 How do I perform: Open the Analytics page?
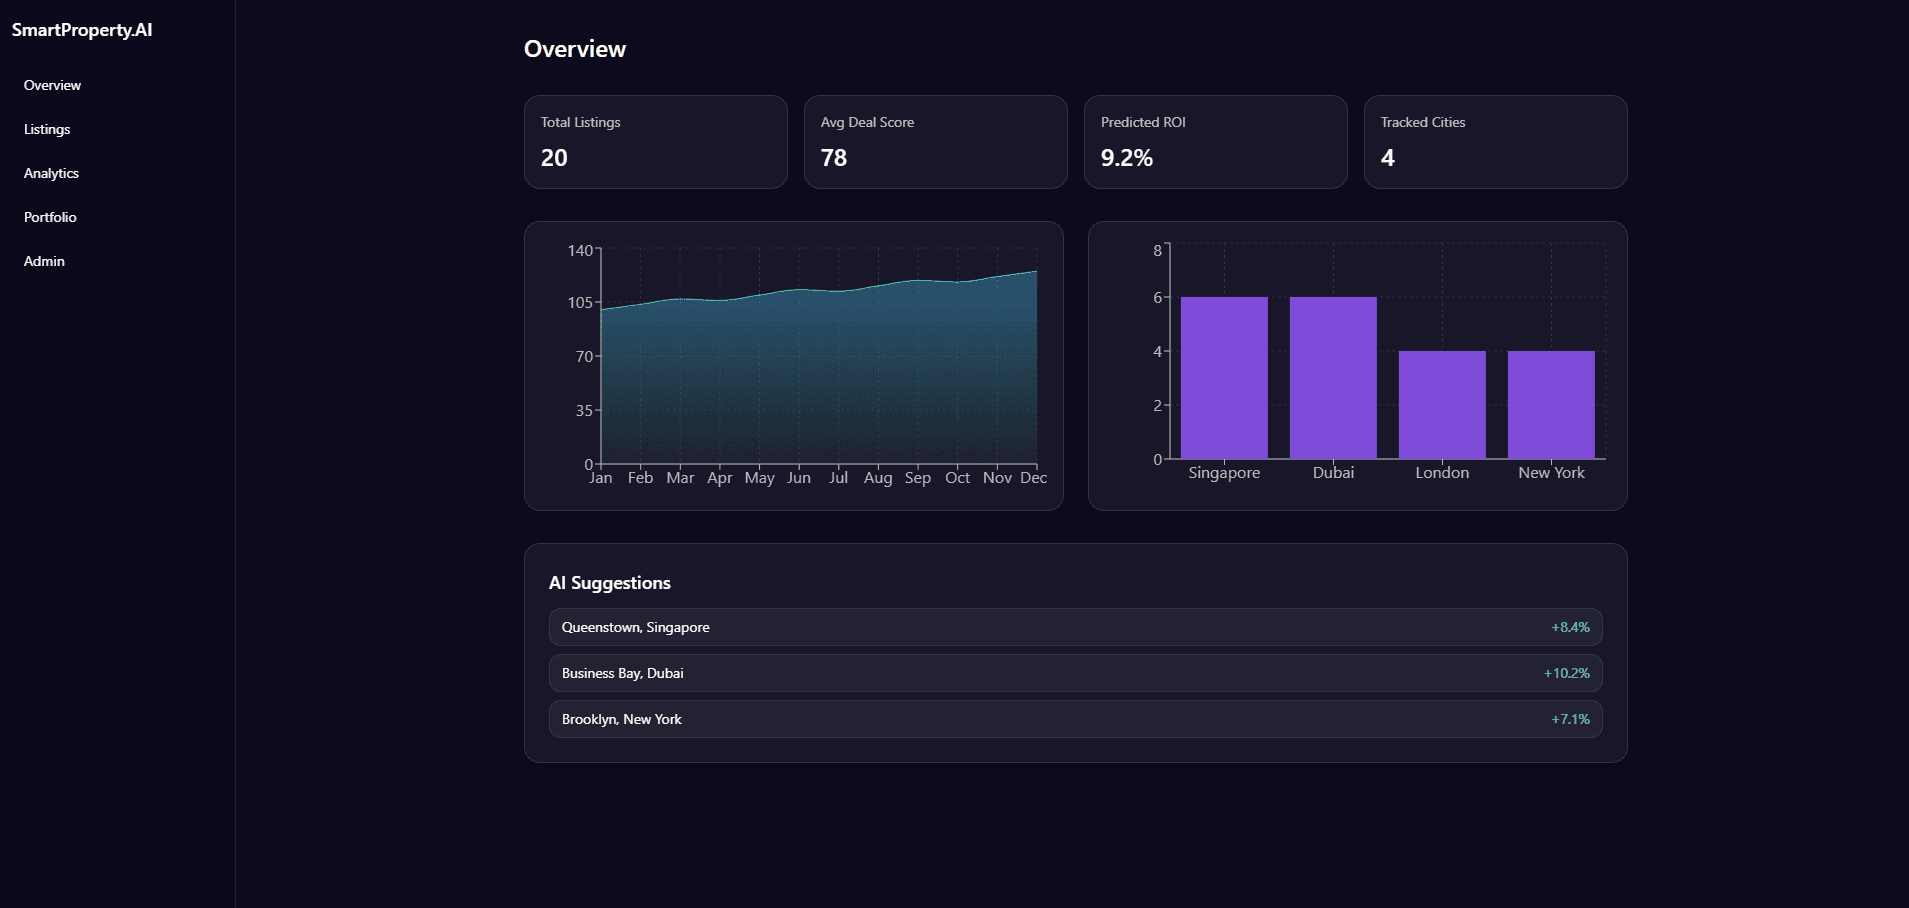click(51, 173)
